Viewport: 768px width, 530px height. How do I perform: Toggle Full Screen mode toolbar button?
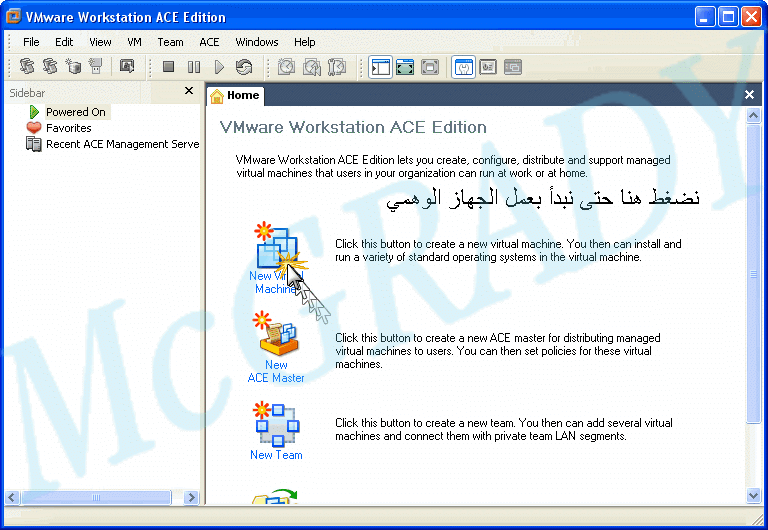[405, 67]
